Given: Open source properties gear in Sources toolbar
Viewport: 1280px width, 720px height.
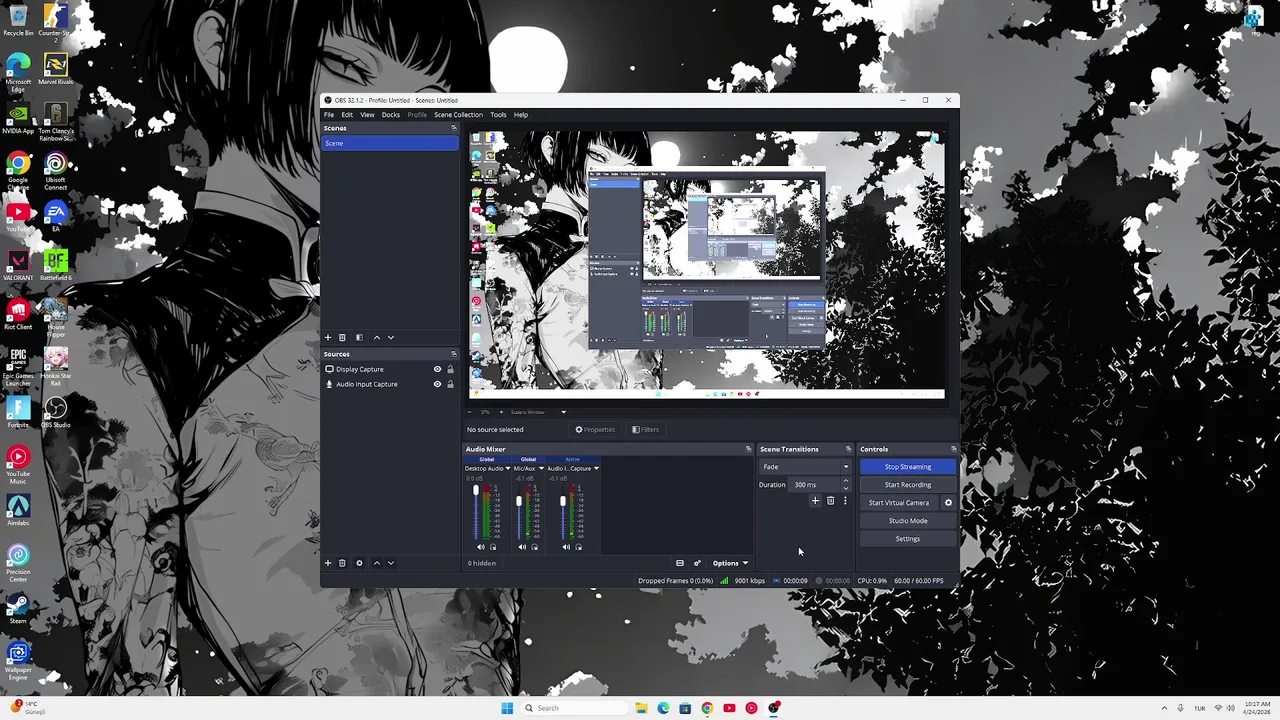Looking at the screenshot, I should [359, 563].
